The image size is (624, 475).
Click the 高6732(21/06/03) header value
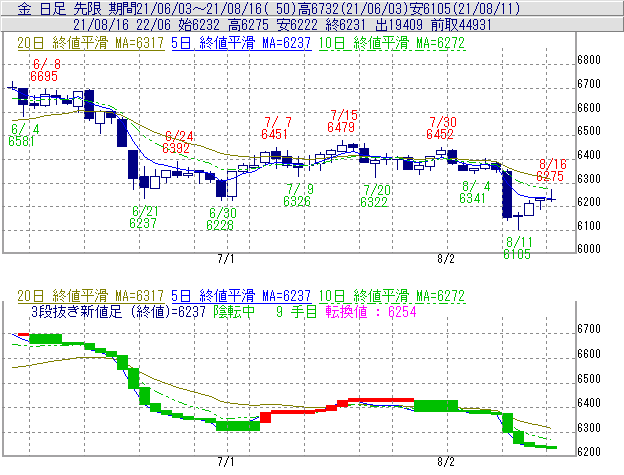(x=353, y=8)
